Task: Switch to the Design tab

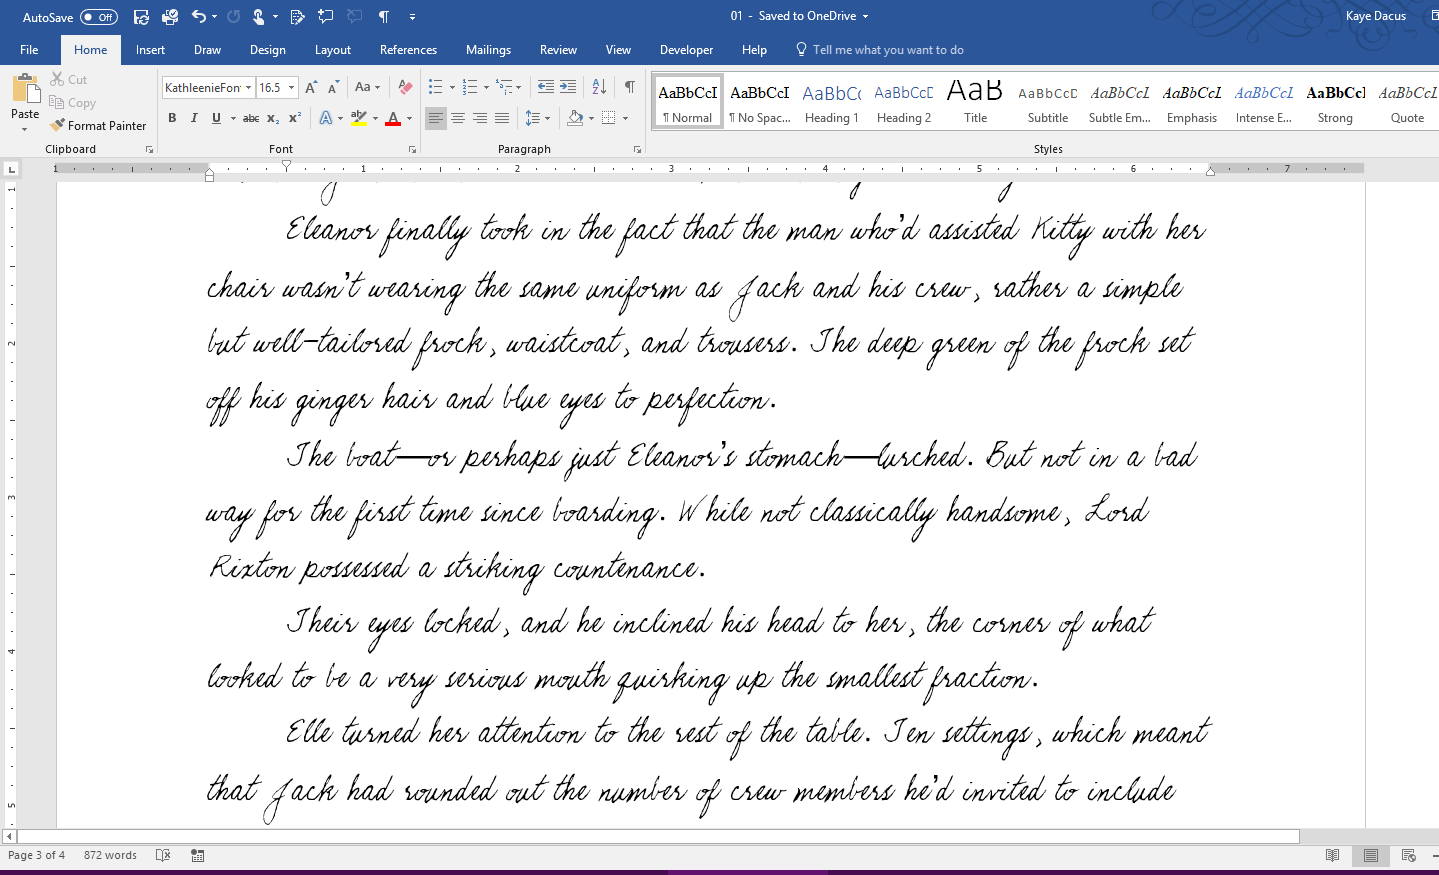Action: click(267, 50)
